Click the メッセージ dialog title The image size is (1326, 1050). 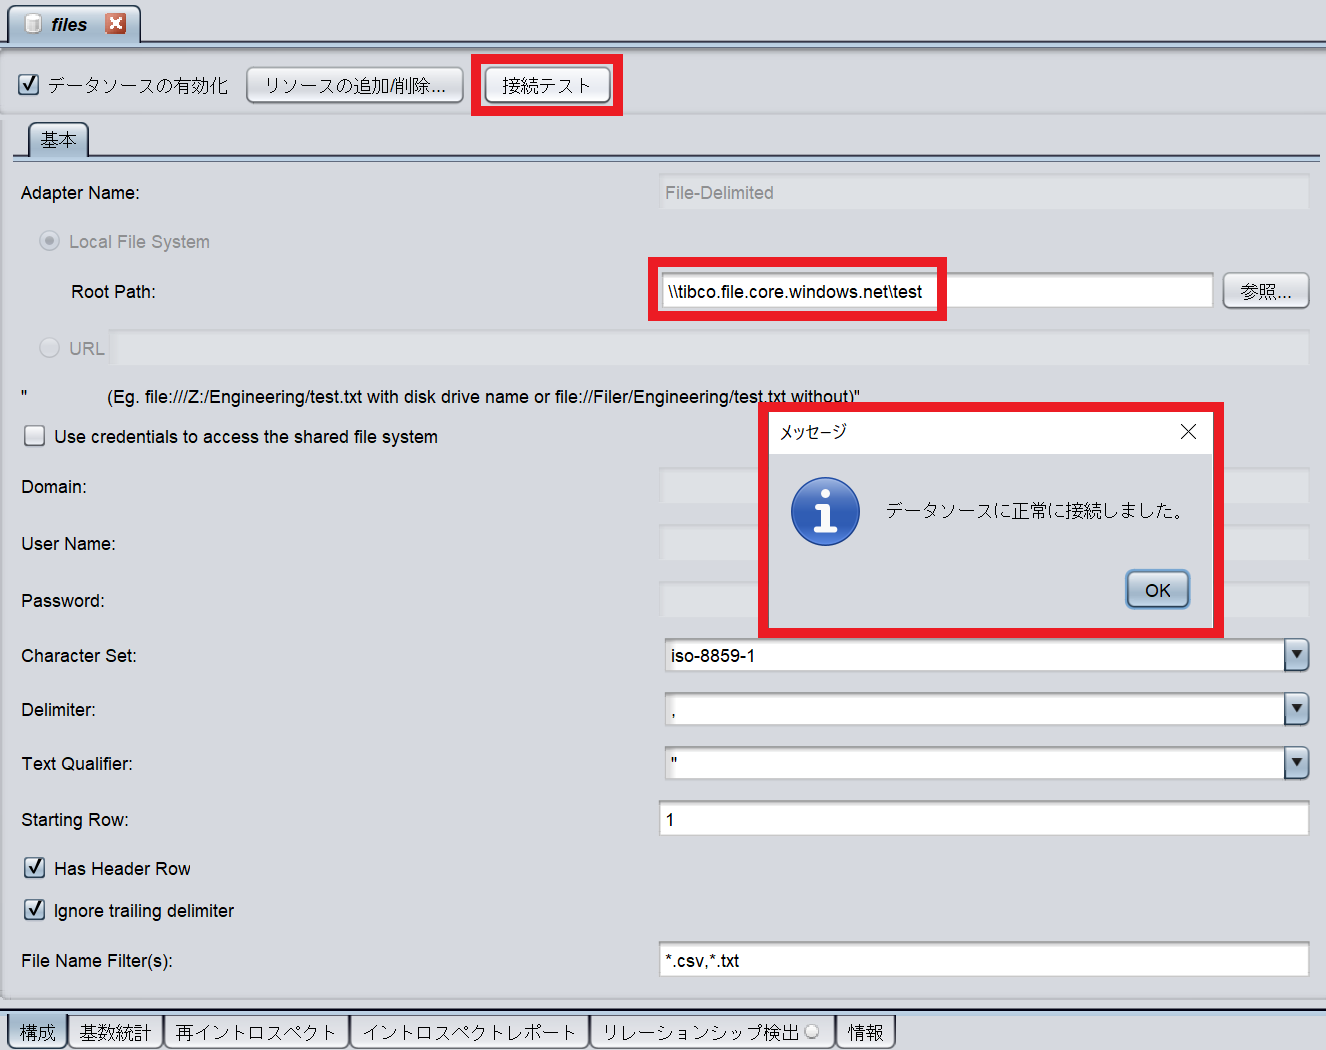click(813, 431)
